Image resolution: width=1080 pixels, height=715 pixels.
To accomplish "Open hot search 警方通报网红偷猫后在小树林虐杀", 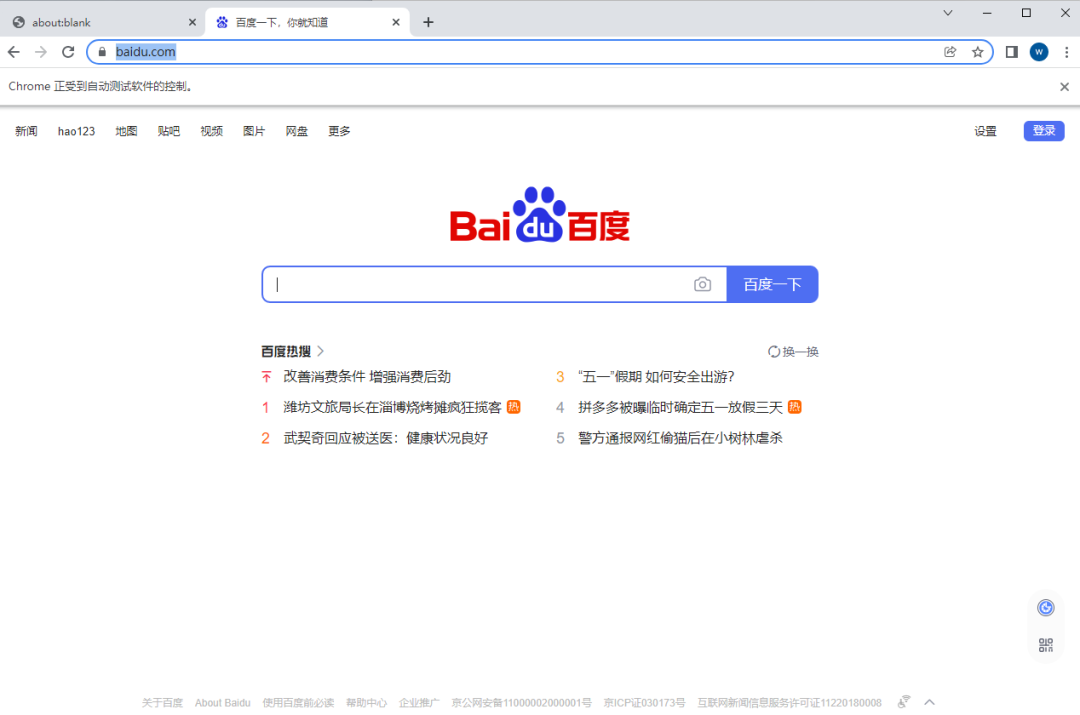I will (x=681, y=438).
